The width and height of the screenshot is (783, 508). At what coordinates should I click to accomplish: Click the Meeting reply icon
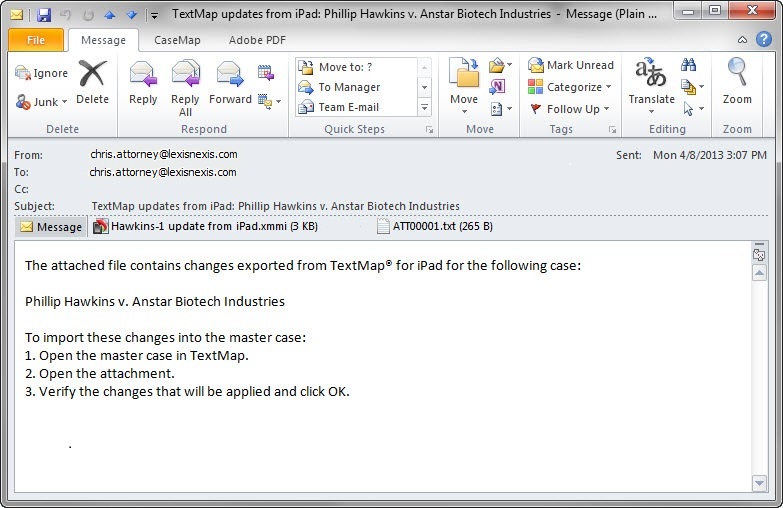[266, 72]
